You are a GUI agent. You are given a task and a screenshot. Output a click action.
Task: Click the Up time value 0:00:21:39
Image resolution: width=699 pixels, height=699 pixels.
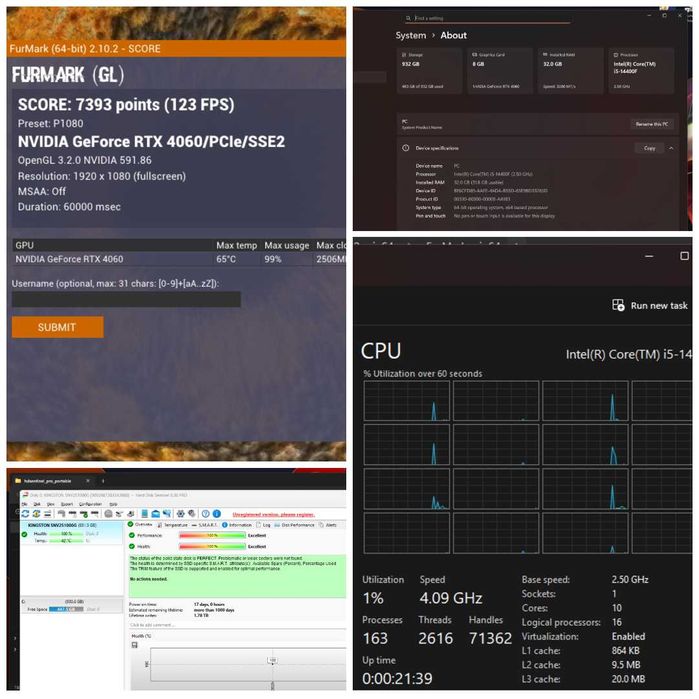(397, 678)
